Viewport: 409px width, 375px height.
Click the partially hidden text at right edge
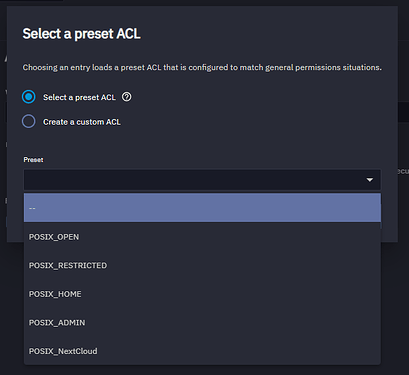pyautogui.click(x=403, y=171)
